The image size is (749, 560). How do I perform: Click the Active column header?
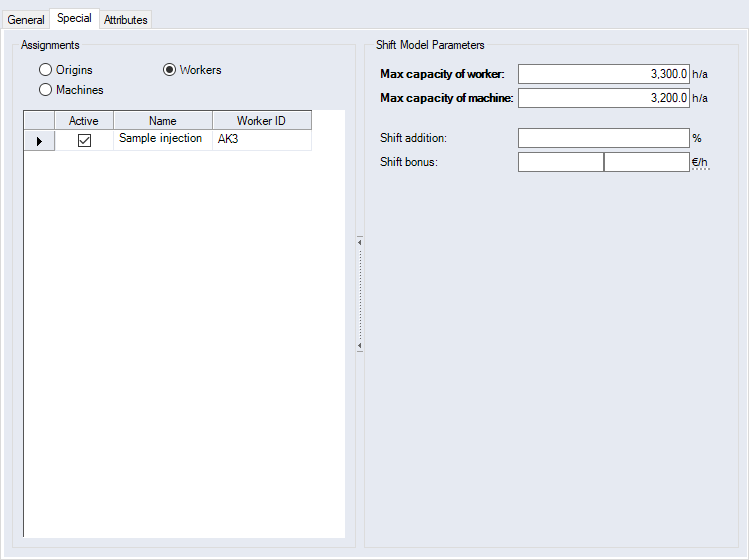coord(84,121)
